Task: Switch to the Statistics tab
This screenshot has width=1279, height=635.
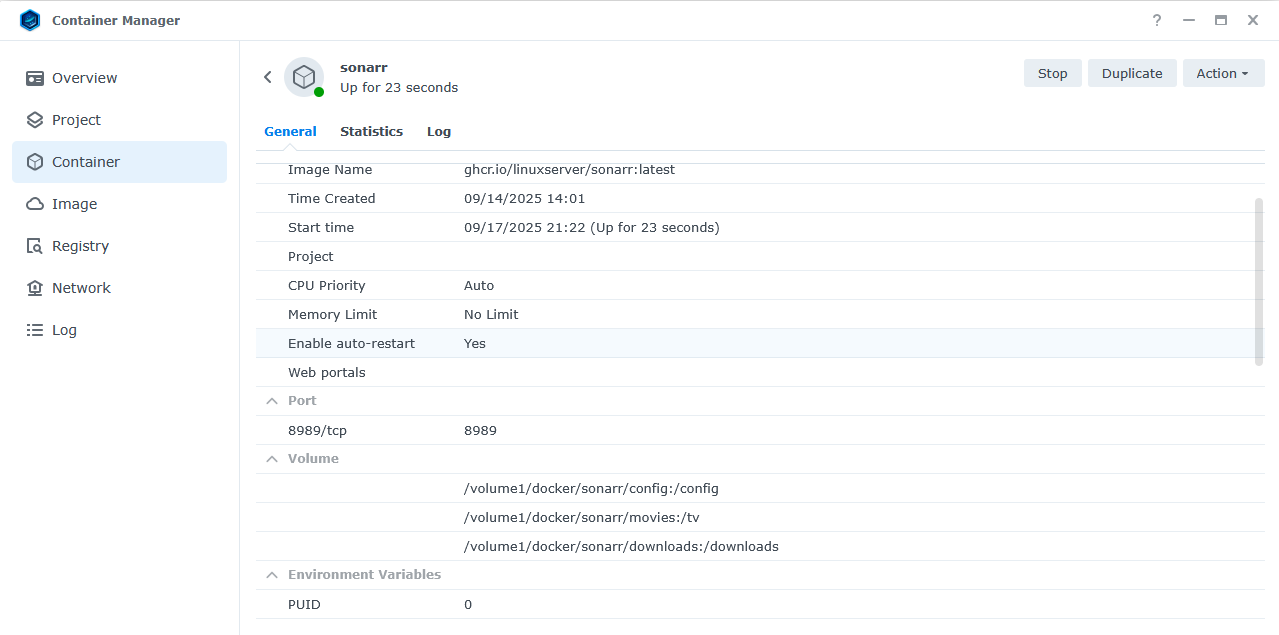Action: tap(371, 131)
